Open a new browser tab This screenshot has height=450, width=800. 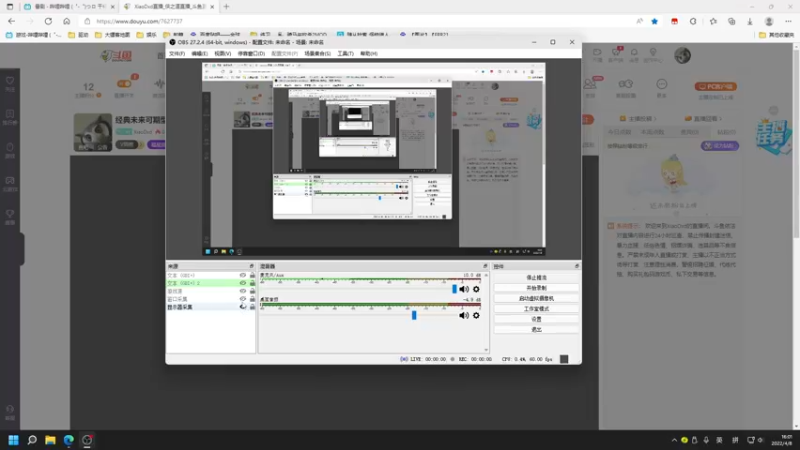coord(227,7)
